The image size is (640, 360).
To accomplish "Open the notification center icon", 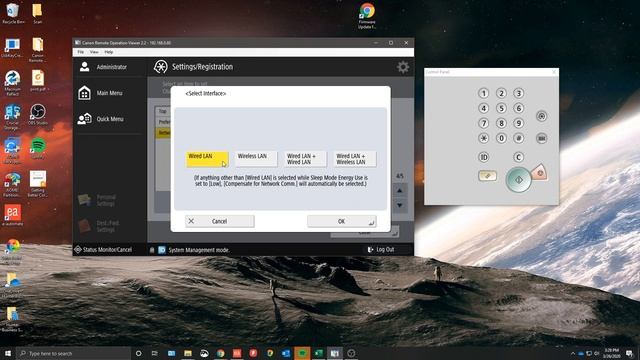I will (x=629, y=353).
